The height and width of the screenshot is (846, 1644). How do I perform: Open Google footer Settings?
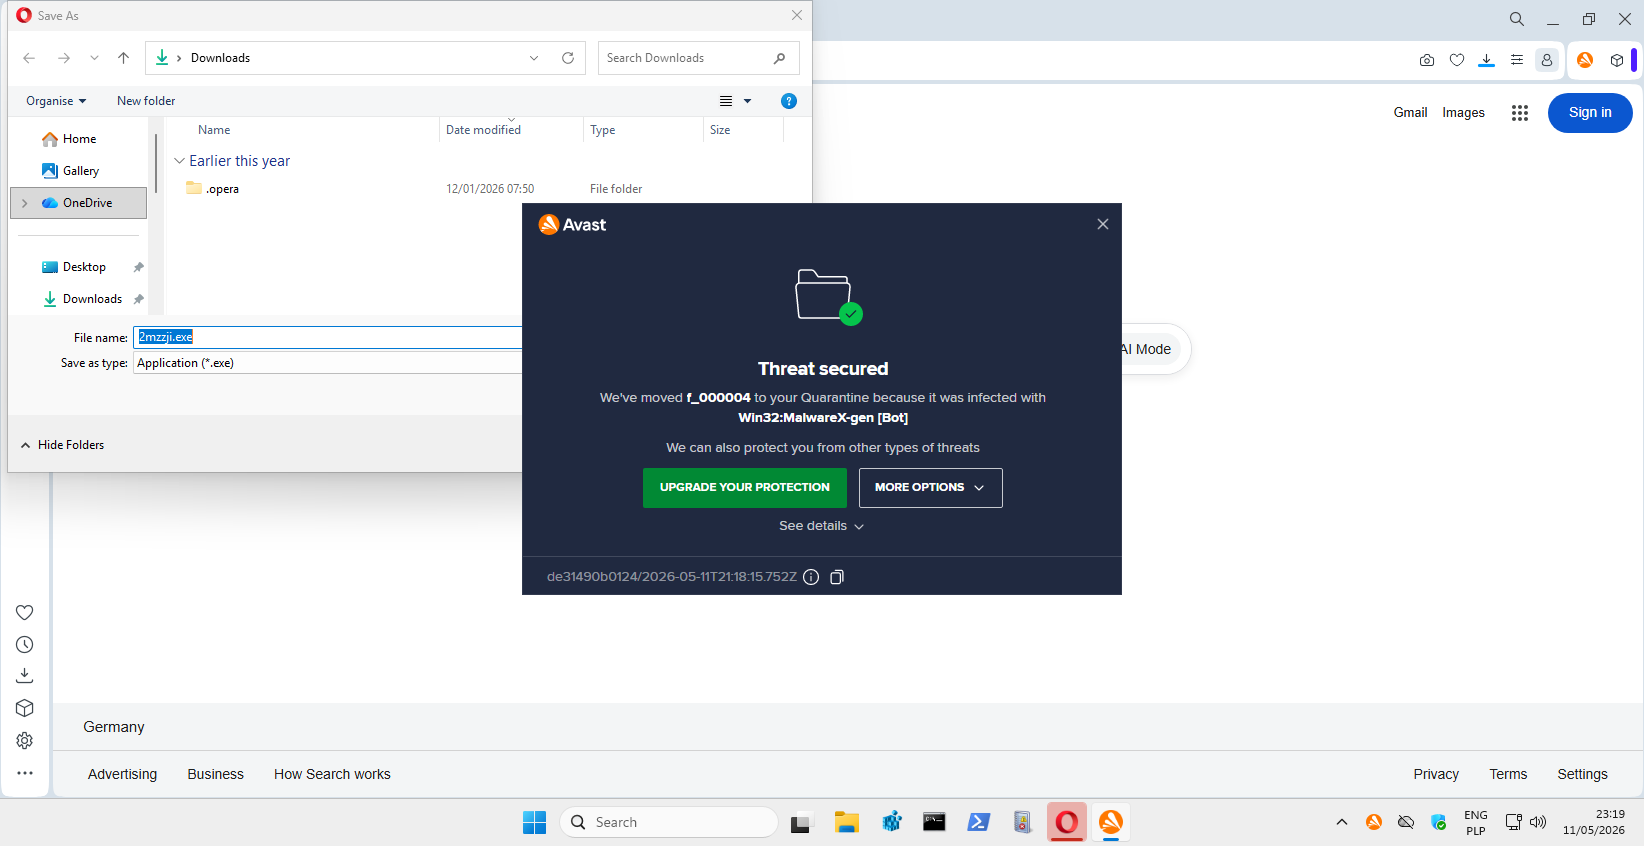(1582, 774)
